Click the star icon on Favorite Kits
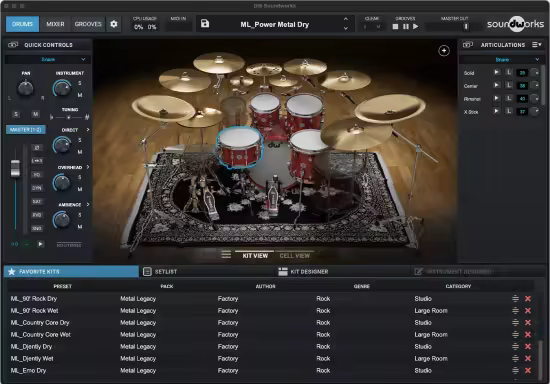This screenshot has width=550, height=384. click(12, 272)
